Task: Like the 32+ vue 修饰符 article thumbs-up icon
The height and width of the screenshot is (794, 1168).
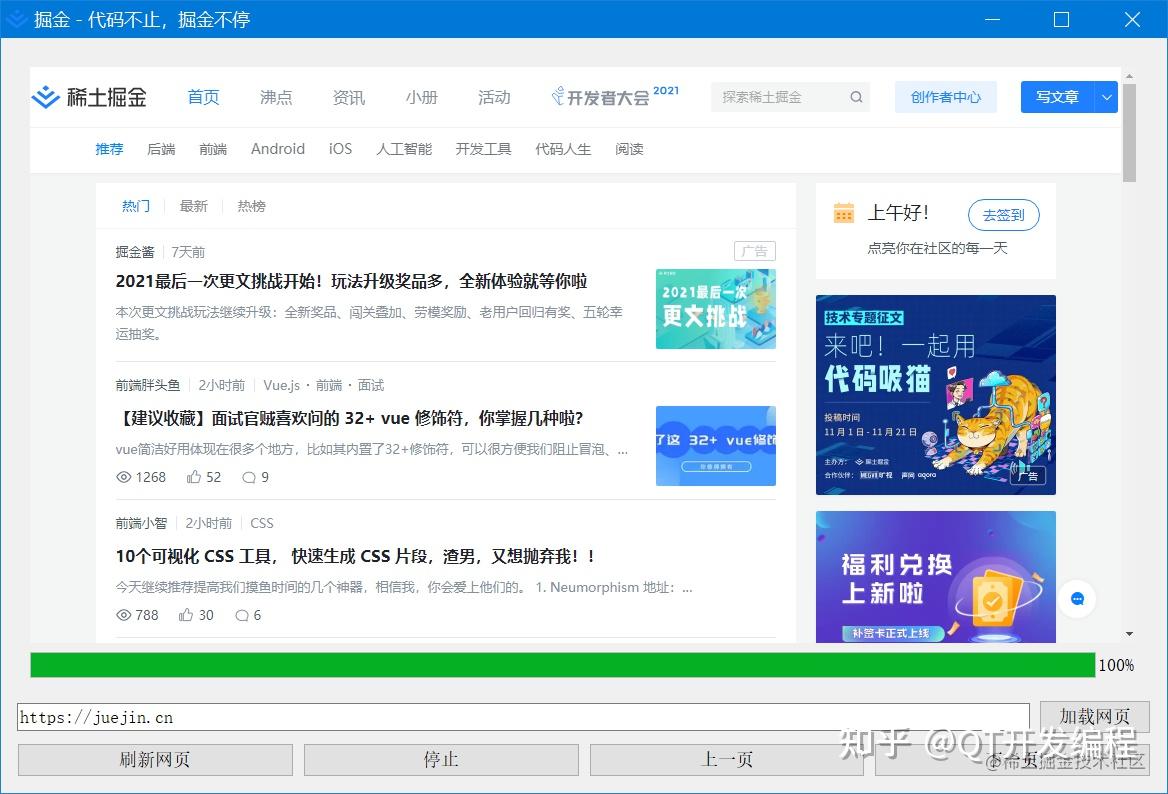Action: [193, 477]
